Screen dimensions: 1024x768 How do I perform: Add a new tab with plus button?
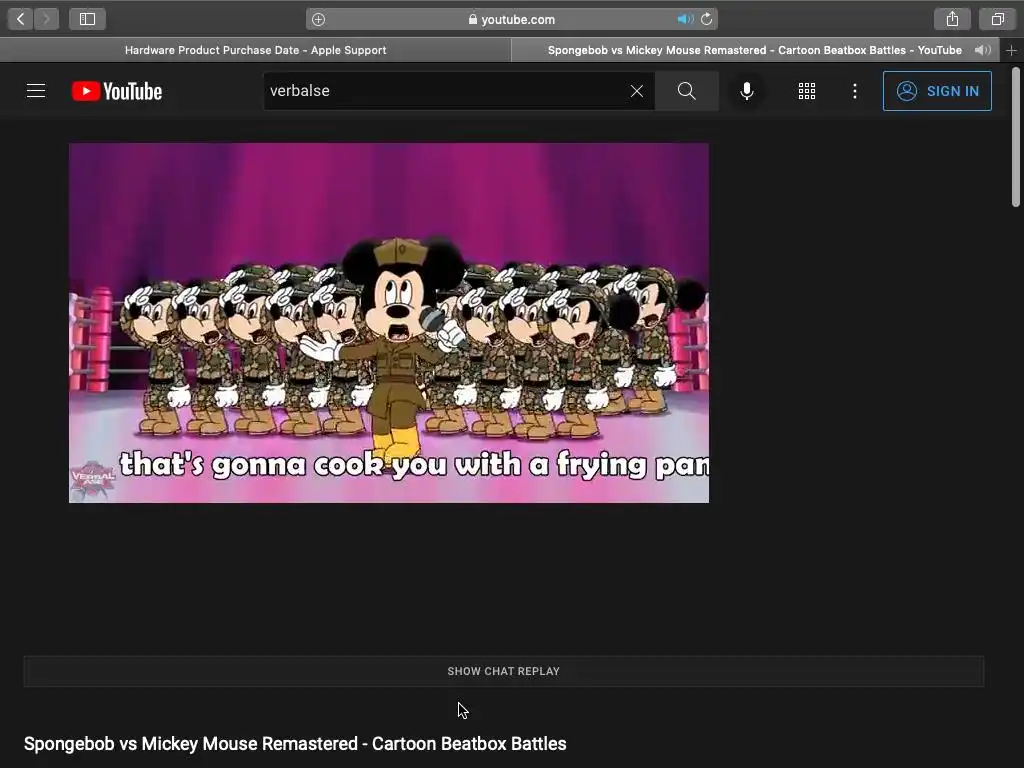pos(1012,50)
